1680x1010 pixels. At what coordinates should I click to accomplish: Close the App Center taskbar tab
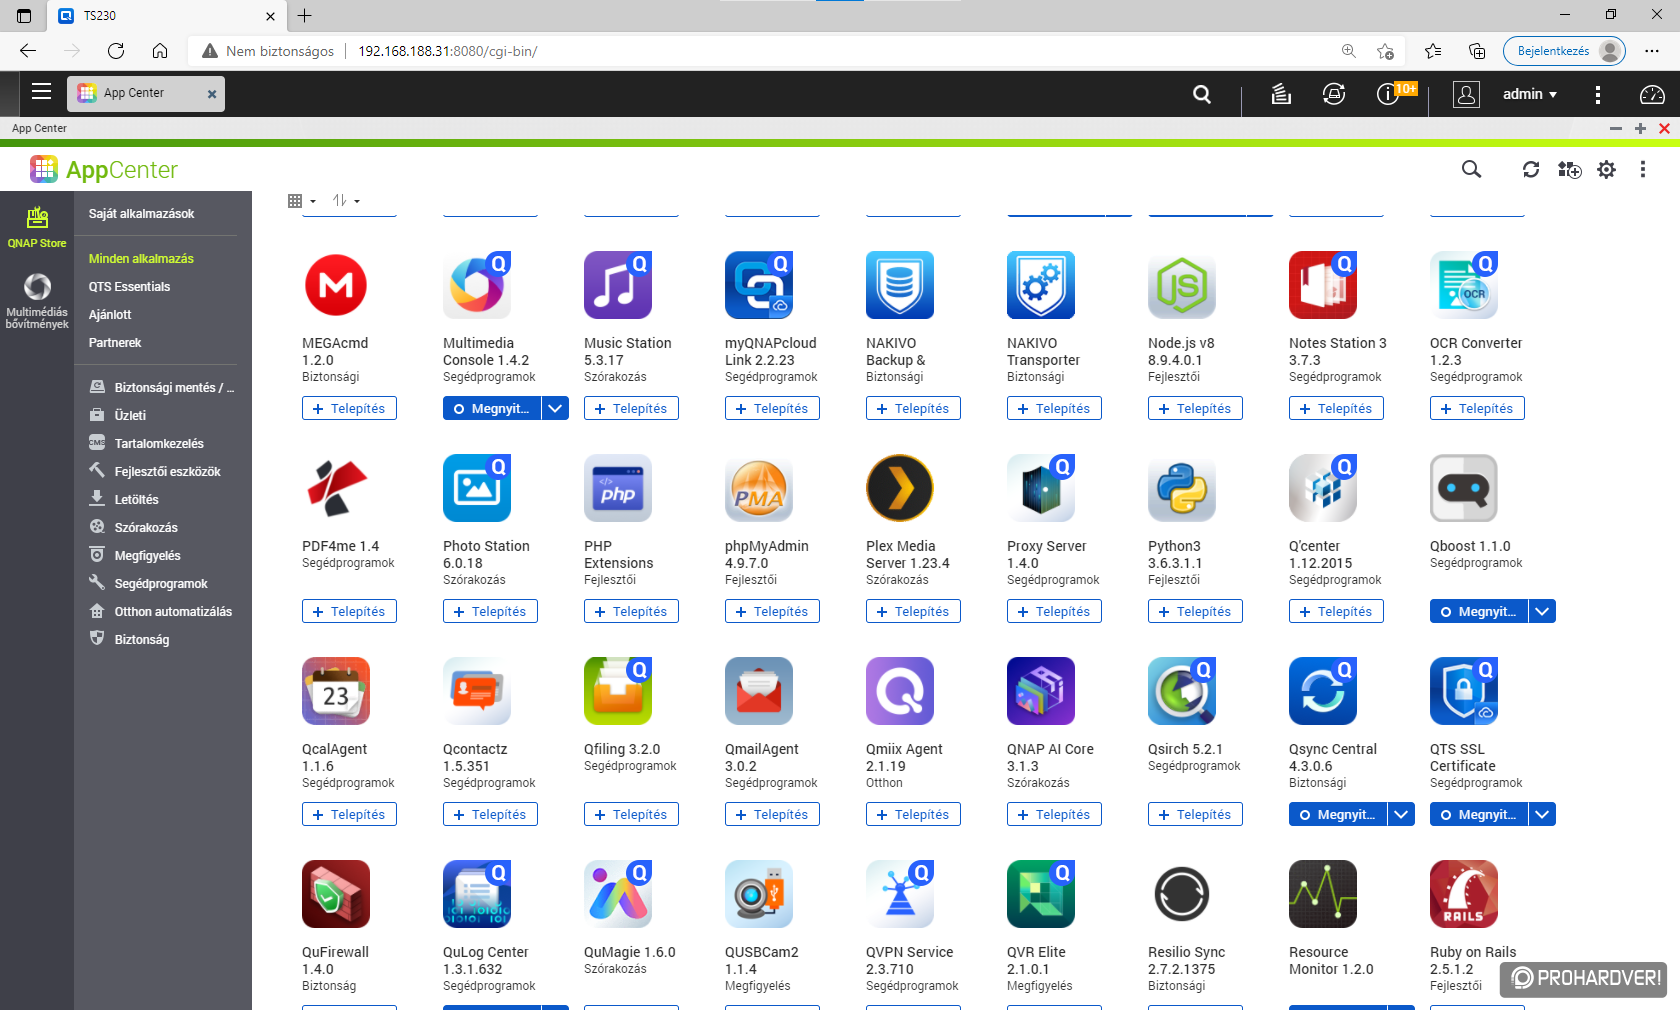[212, 94]
